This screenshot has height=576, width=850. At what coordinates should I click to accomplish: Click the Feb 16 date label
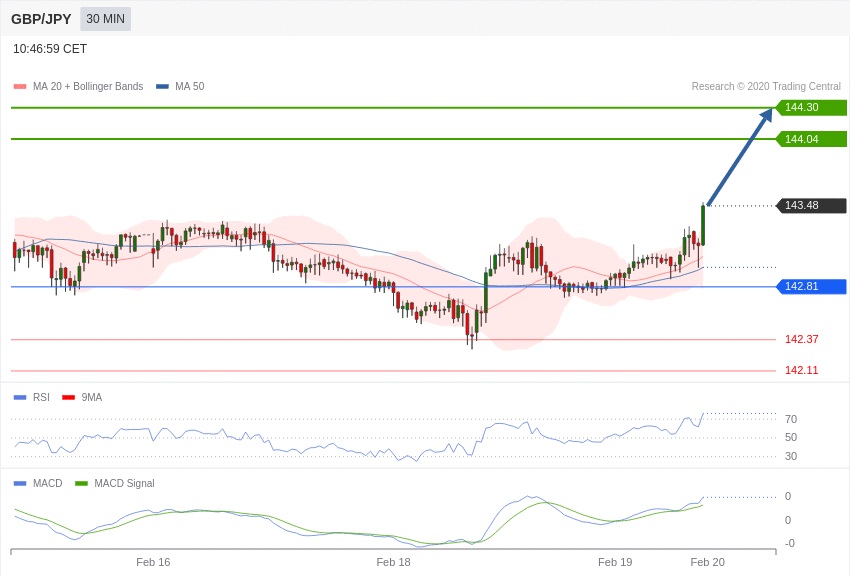tap(153, 562)
